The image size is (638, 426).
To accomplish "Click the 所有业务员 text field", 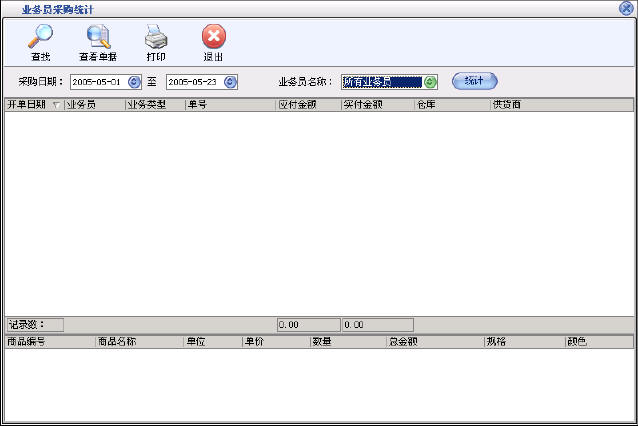I will click(x=380, y=82).
